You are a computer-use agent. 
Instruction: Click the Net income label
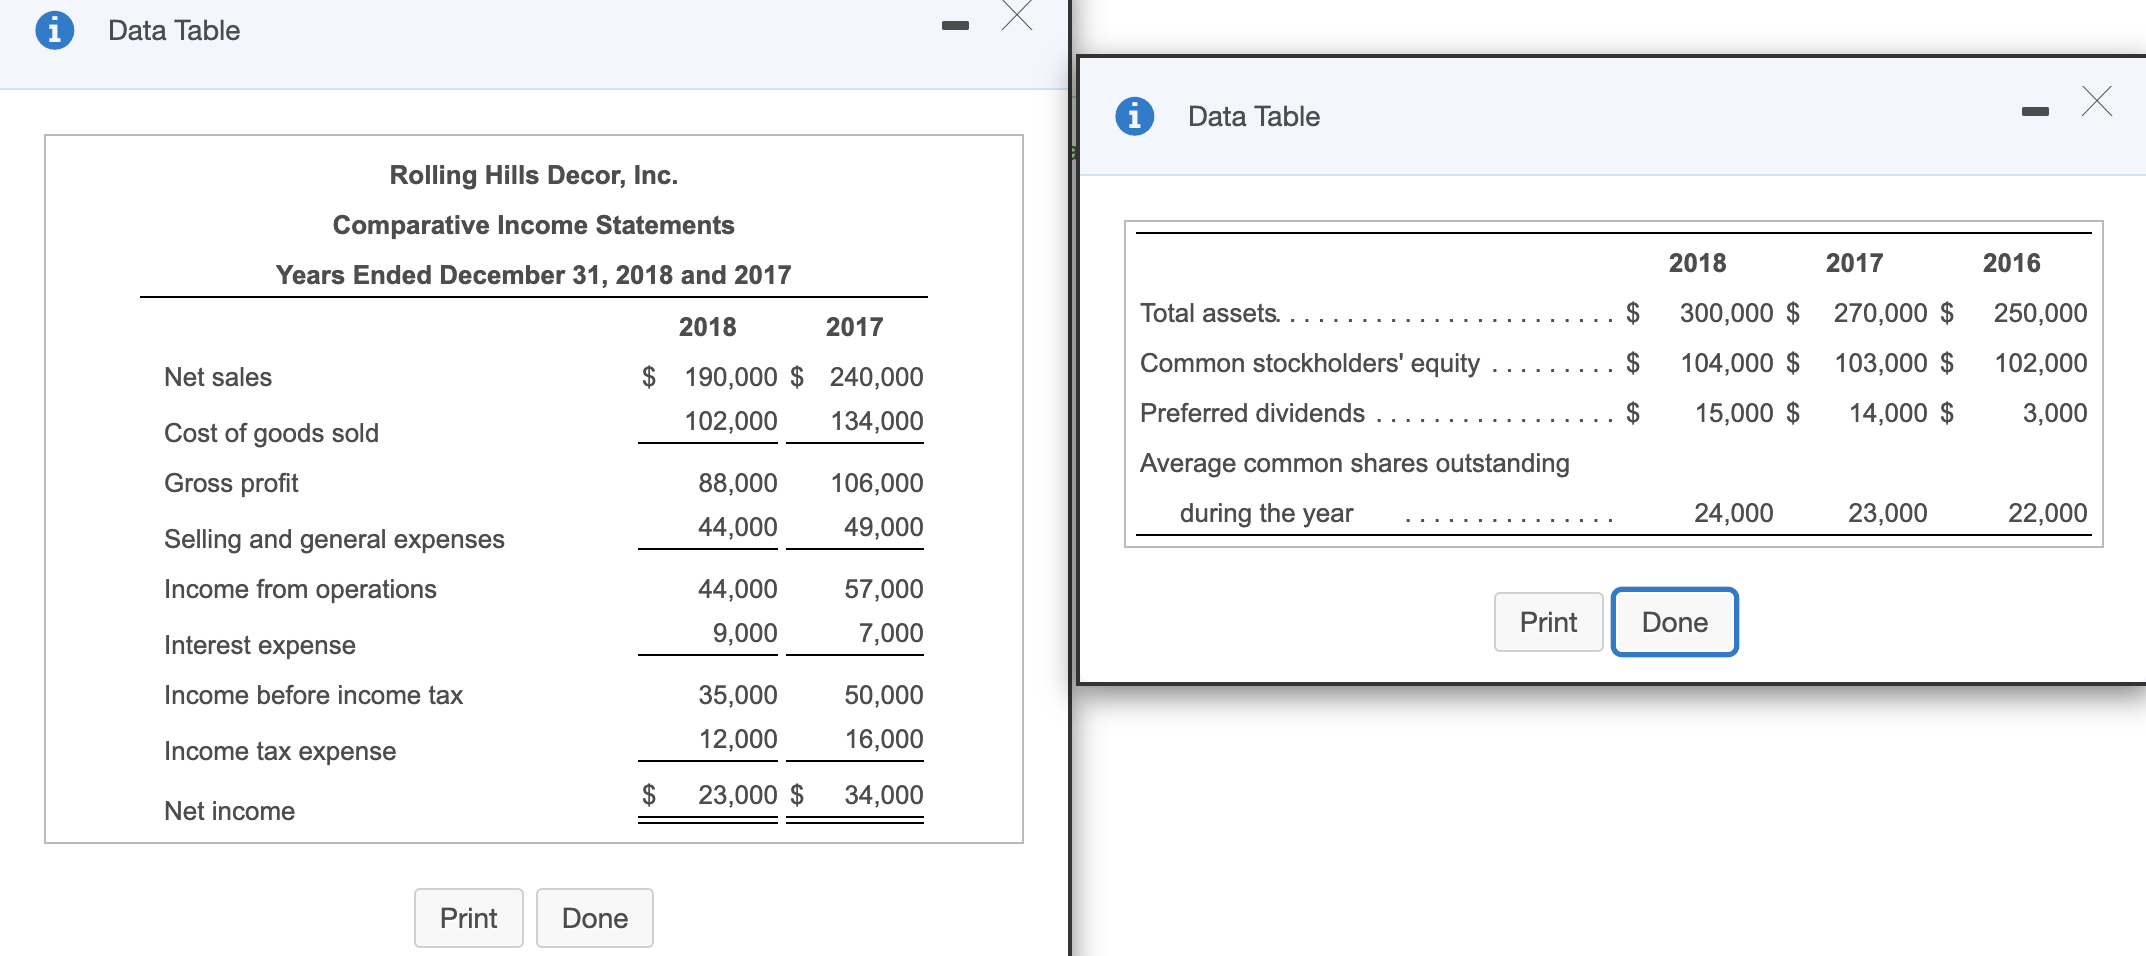[x=229, y=811]
